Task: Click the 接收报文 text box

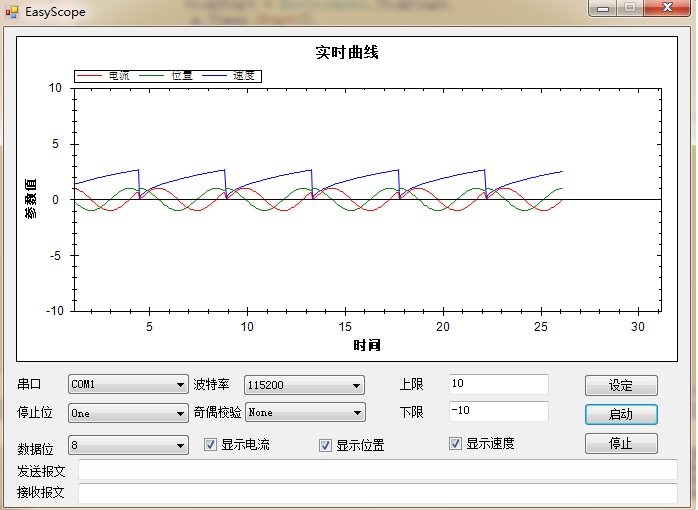Action: pos(377,493)
